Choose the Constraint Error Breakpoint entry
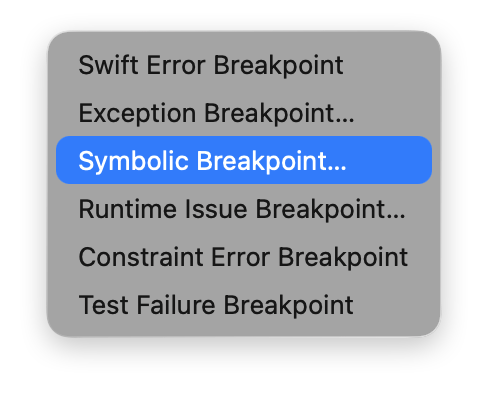 [x=244, y=257]
